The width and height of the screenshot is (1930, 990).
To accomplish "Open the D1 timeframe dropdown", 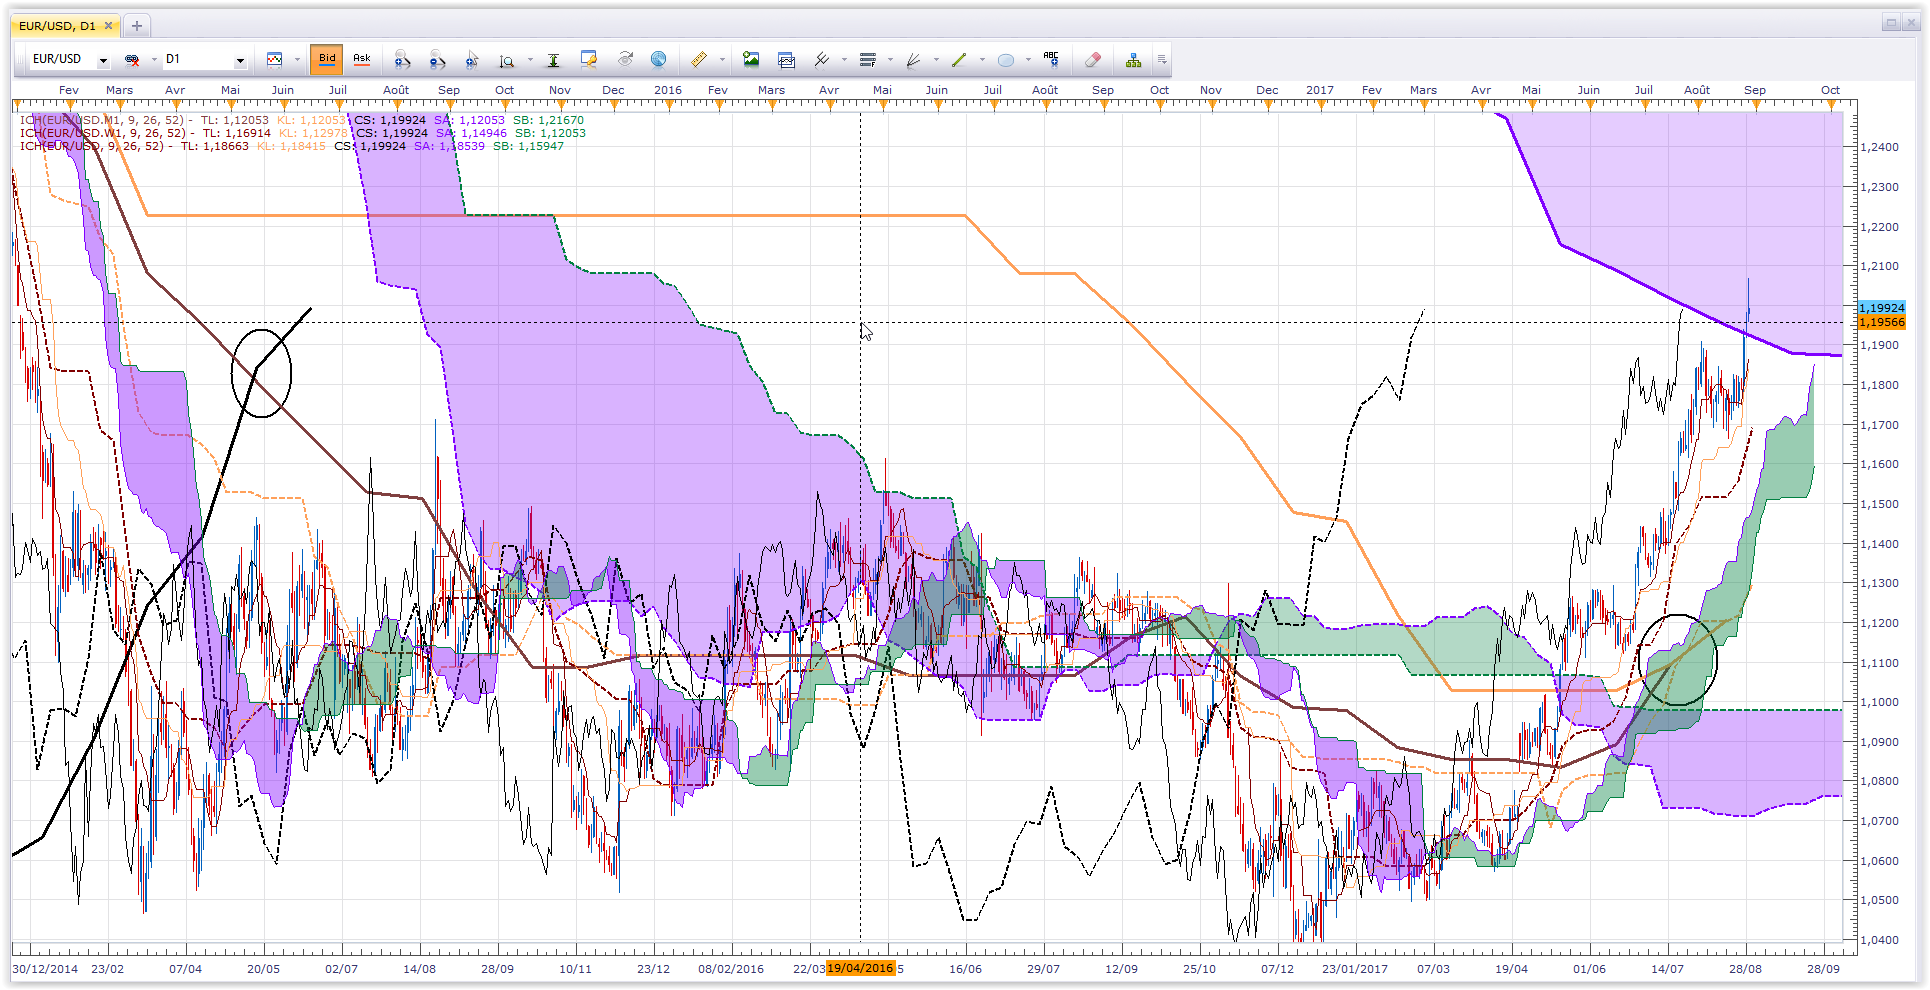I will [240, 61].
